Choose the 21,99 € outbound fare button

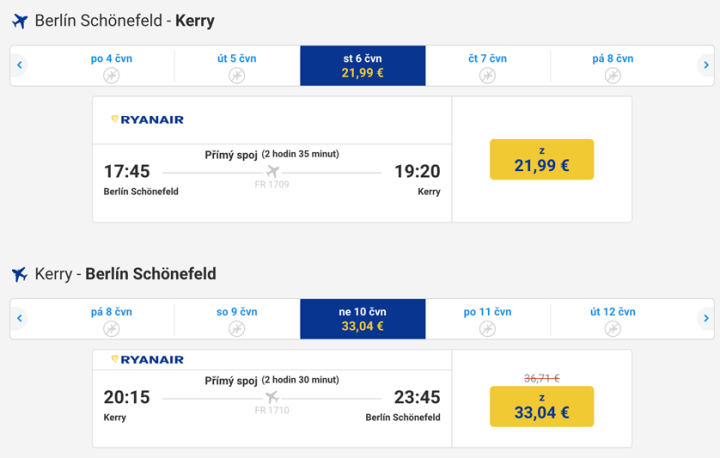click(541, 159)
